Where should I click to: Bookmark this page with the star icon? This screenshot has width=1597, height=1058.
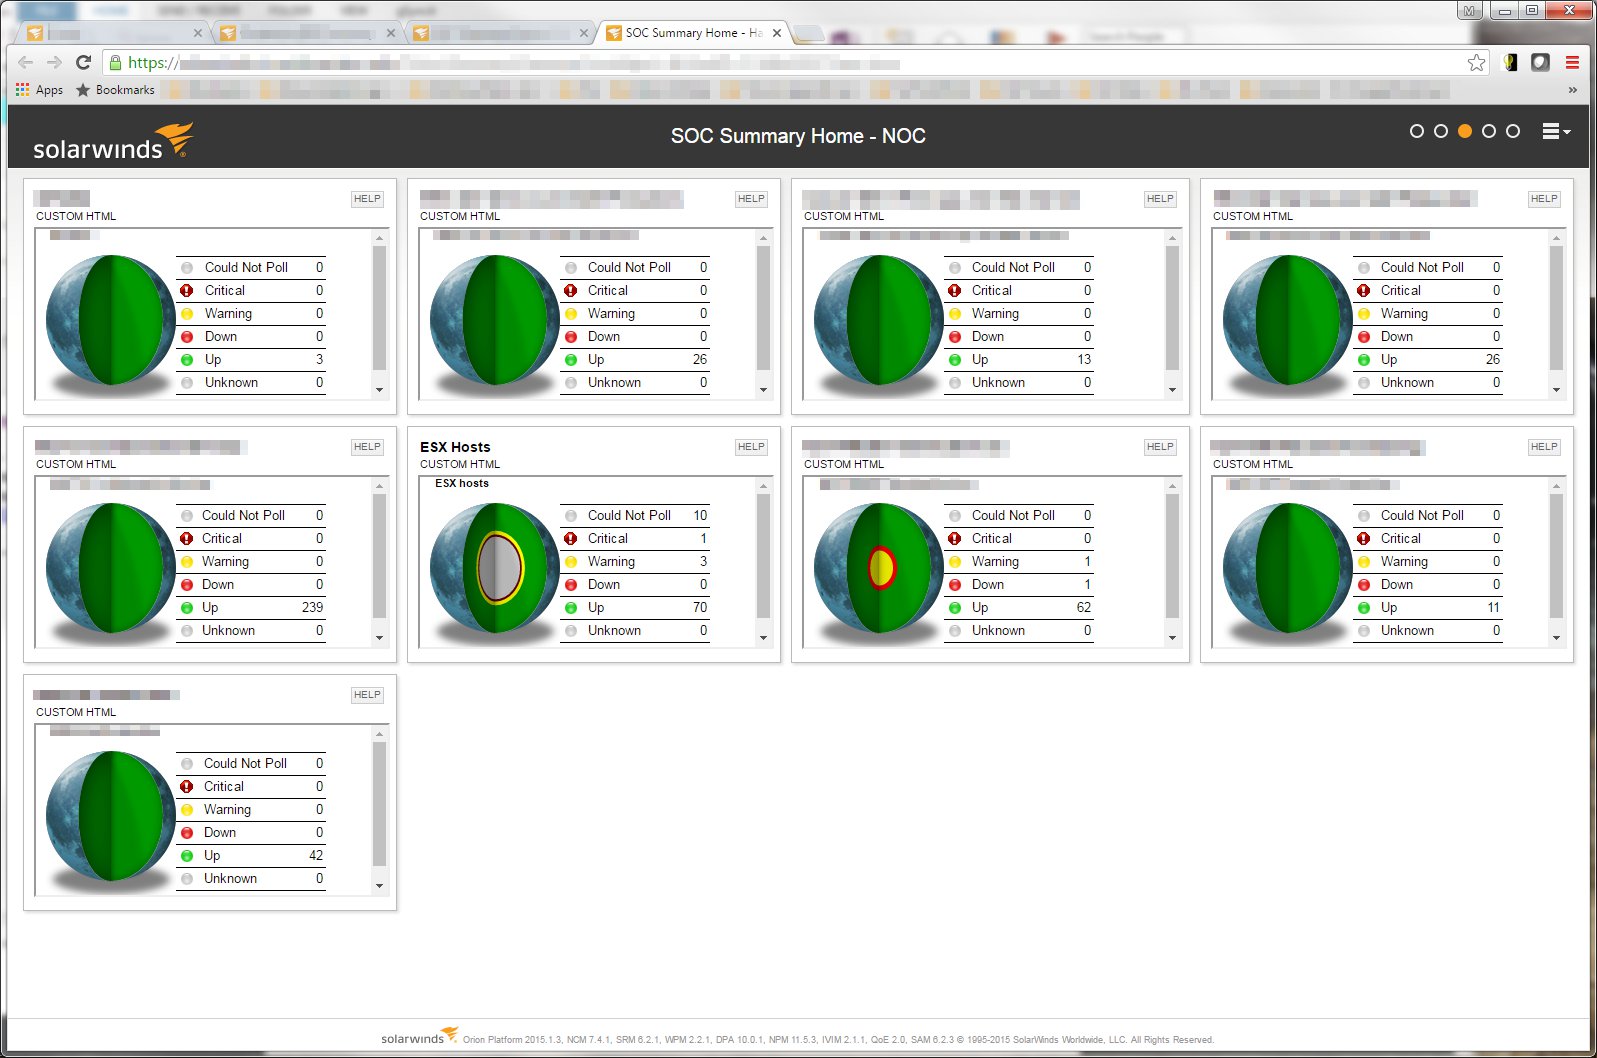(x=1476, y=63)
